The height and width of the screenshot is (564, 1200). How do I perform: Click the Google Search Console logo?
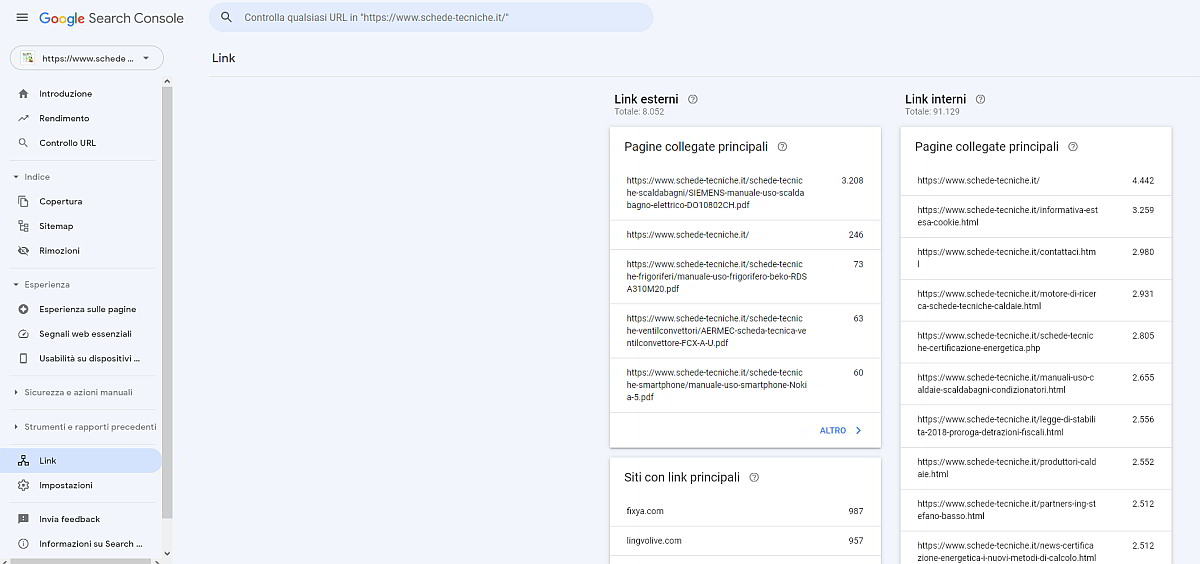click(111, 18)
